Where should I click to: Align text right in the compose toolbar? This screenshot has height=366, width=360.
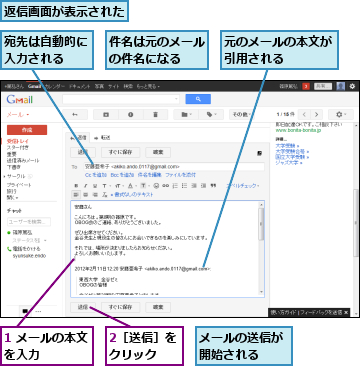95,194
